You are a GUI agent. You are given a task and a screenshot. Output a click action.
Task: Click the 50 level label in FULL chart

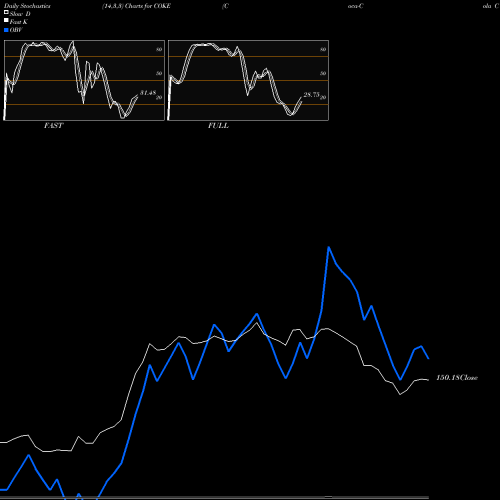pos(323,73)
